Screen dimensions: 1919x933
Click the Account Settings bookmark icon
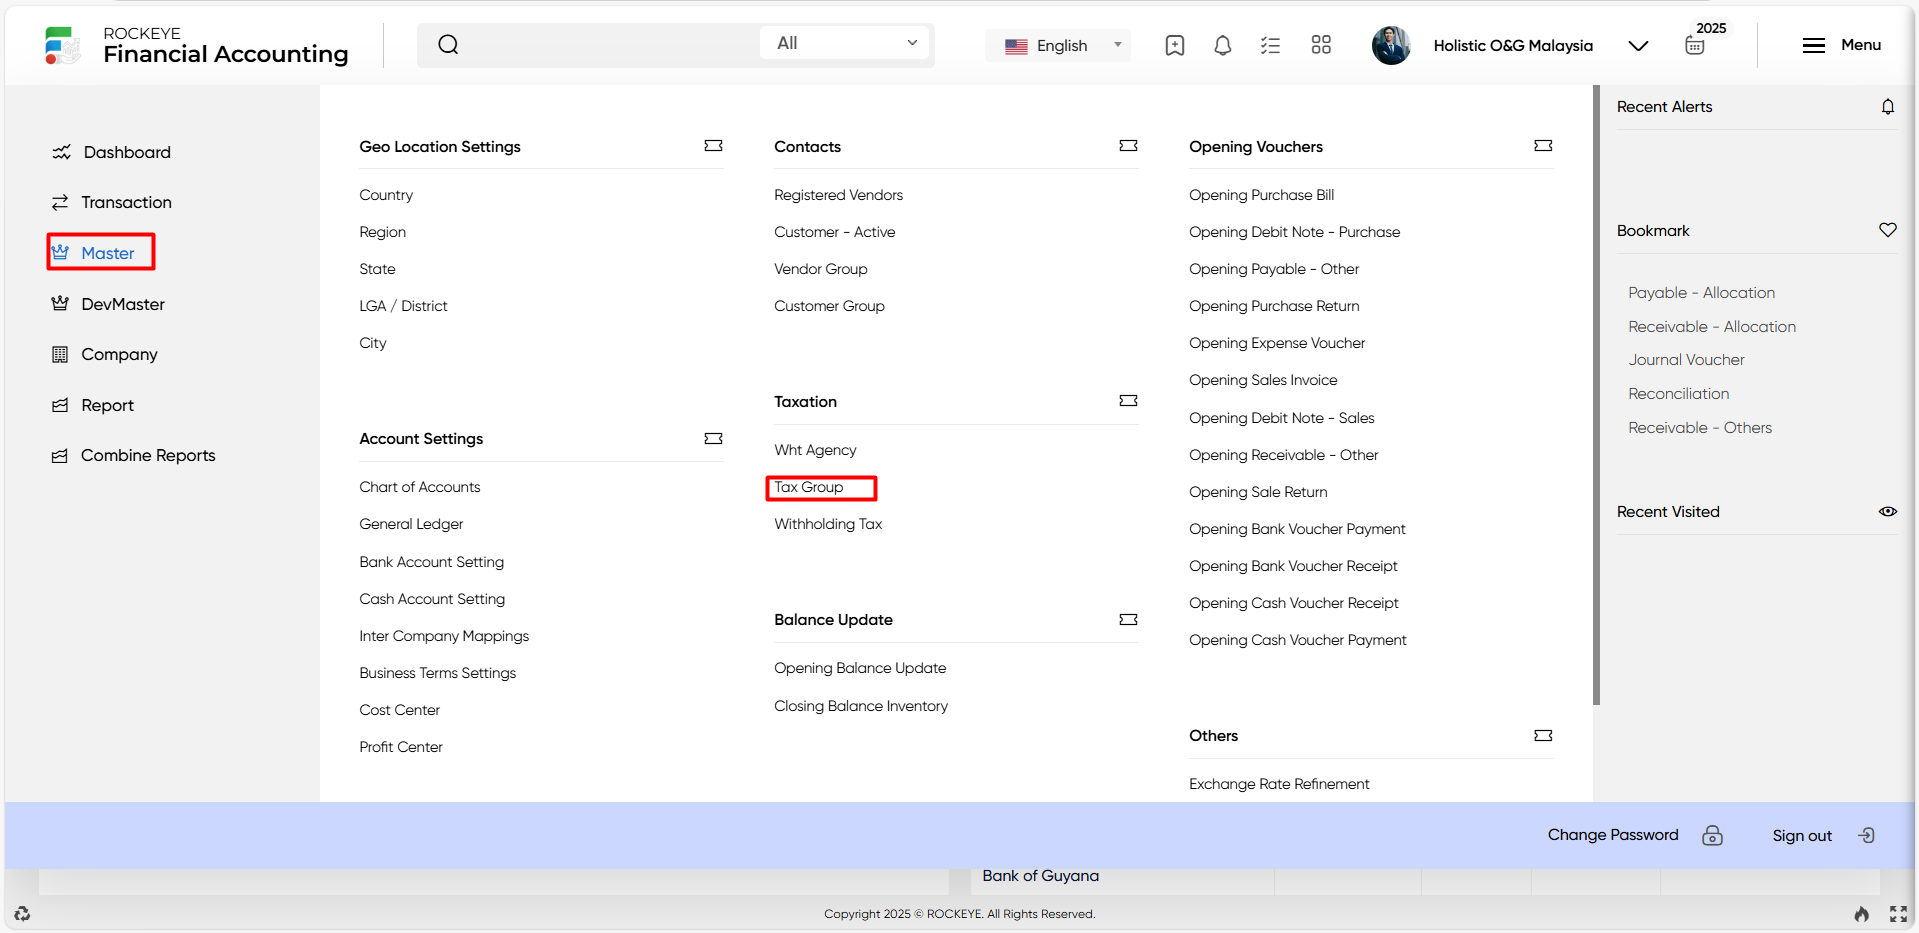713,439
